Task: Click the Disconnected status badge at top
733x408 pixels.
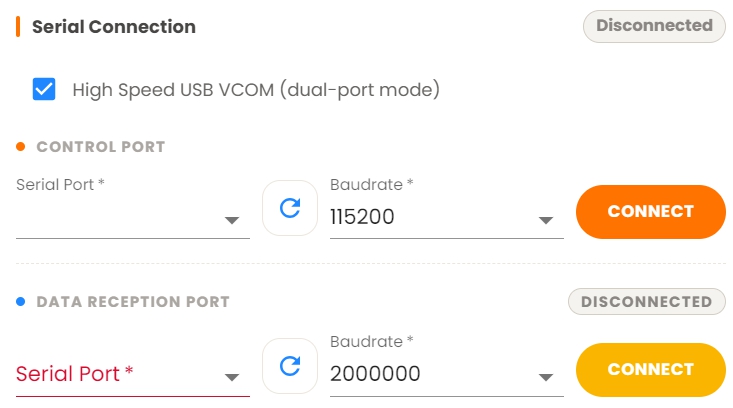Action: click(x=654, y=26)
